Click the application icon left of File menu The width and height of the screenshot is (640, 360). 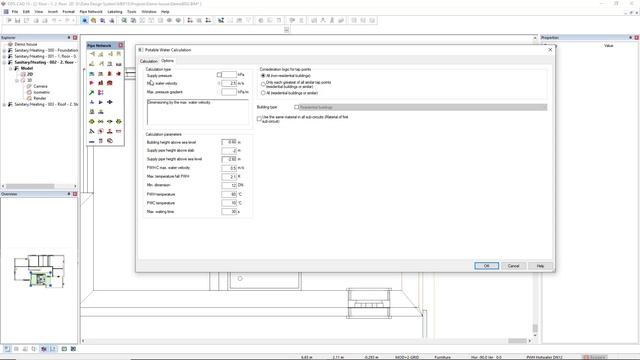pyautogui.click(x=6, y=12)
